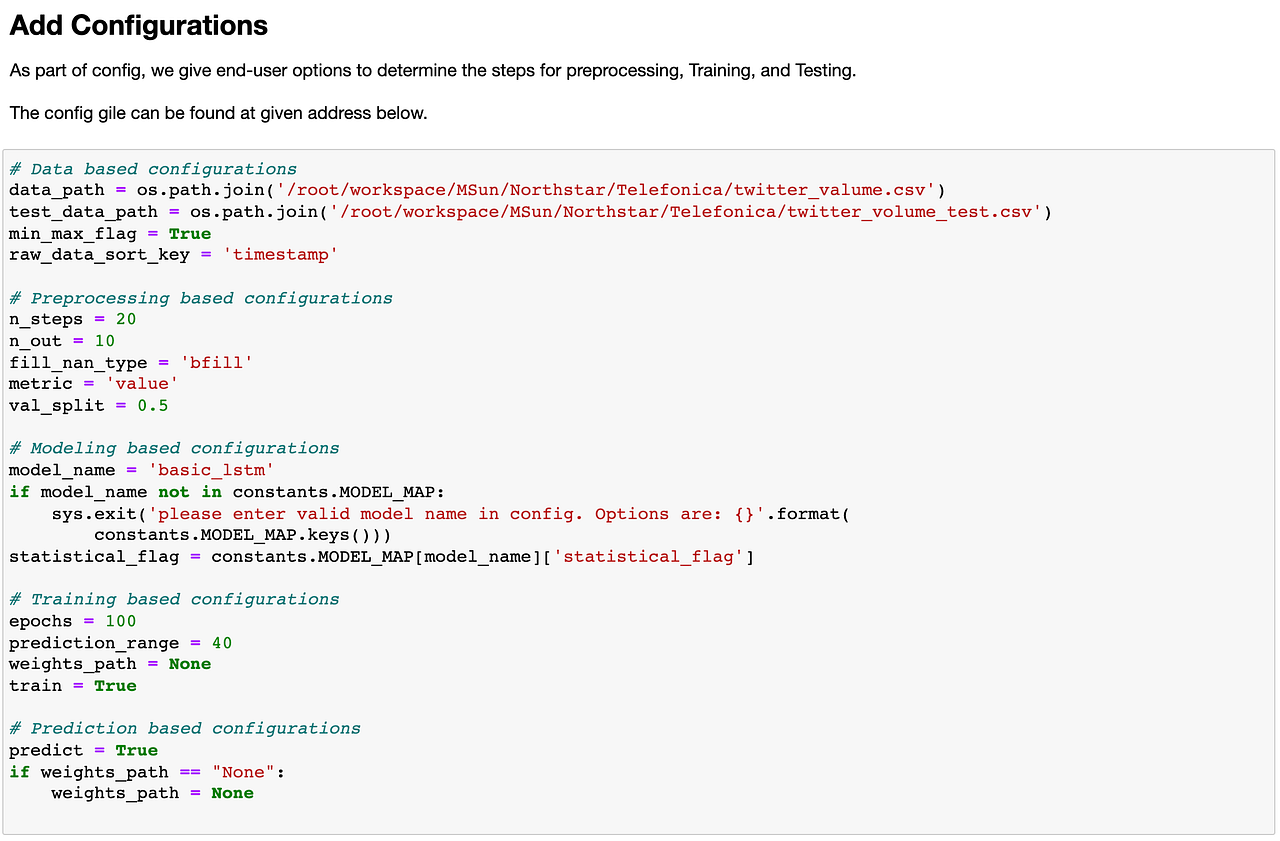This screenshot has height=841, width=1280.
Task: Select the 'Add Configurations' heading
Action: (x=137, y=25)
